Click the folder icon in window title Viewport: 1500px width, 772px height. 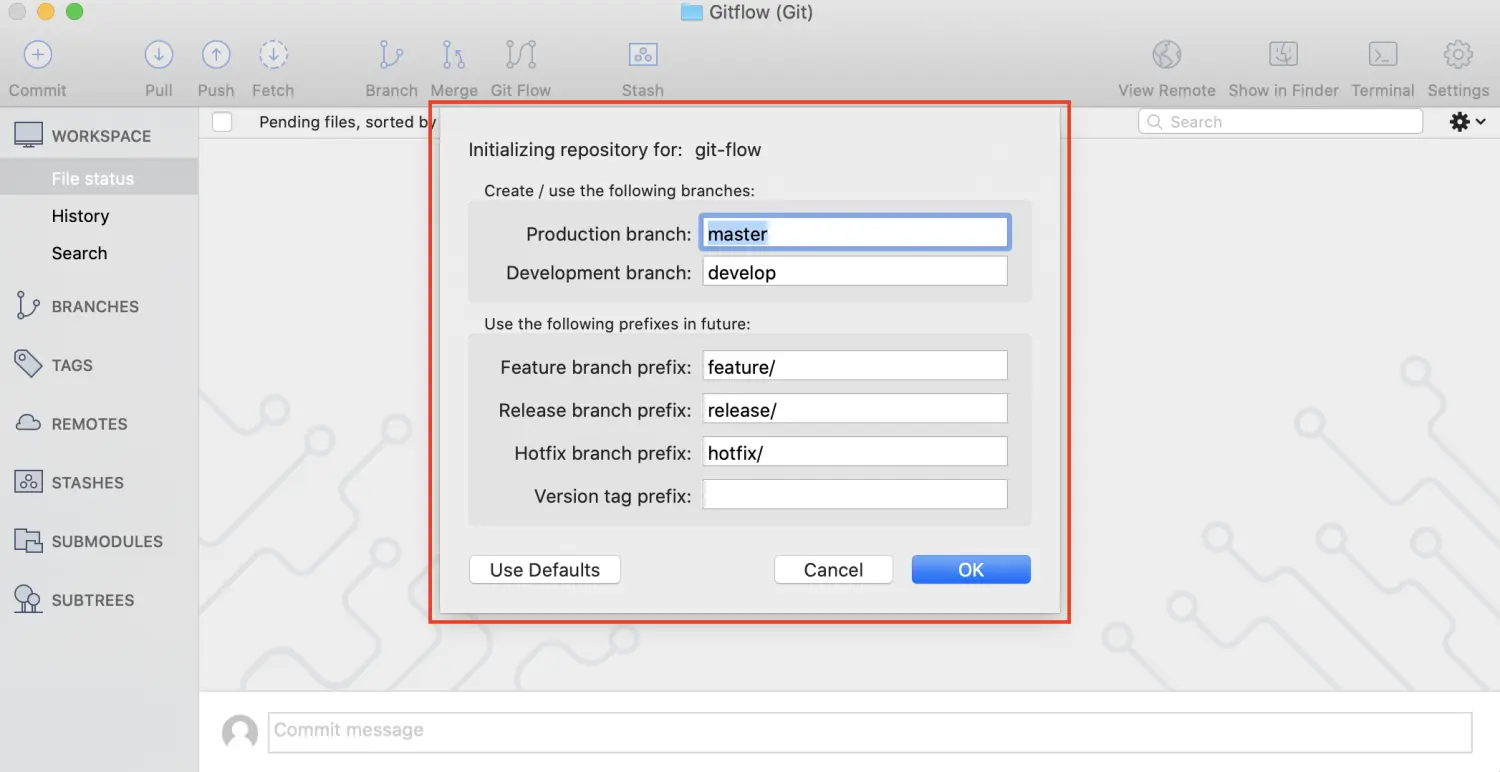click(x=691, y=13)
